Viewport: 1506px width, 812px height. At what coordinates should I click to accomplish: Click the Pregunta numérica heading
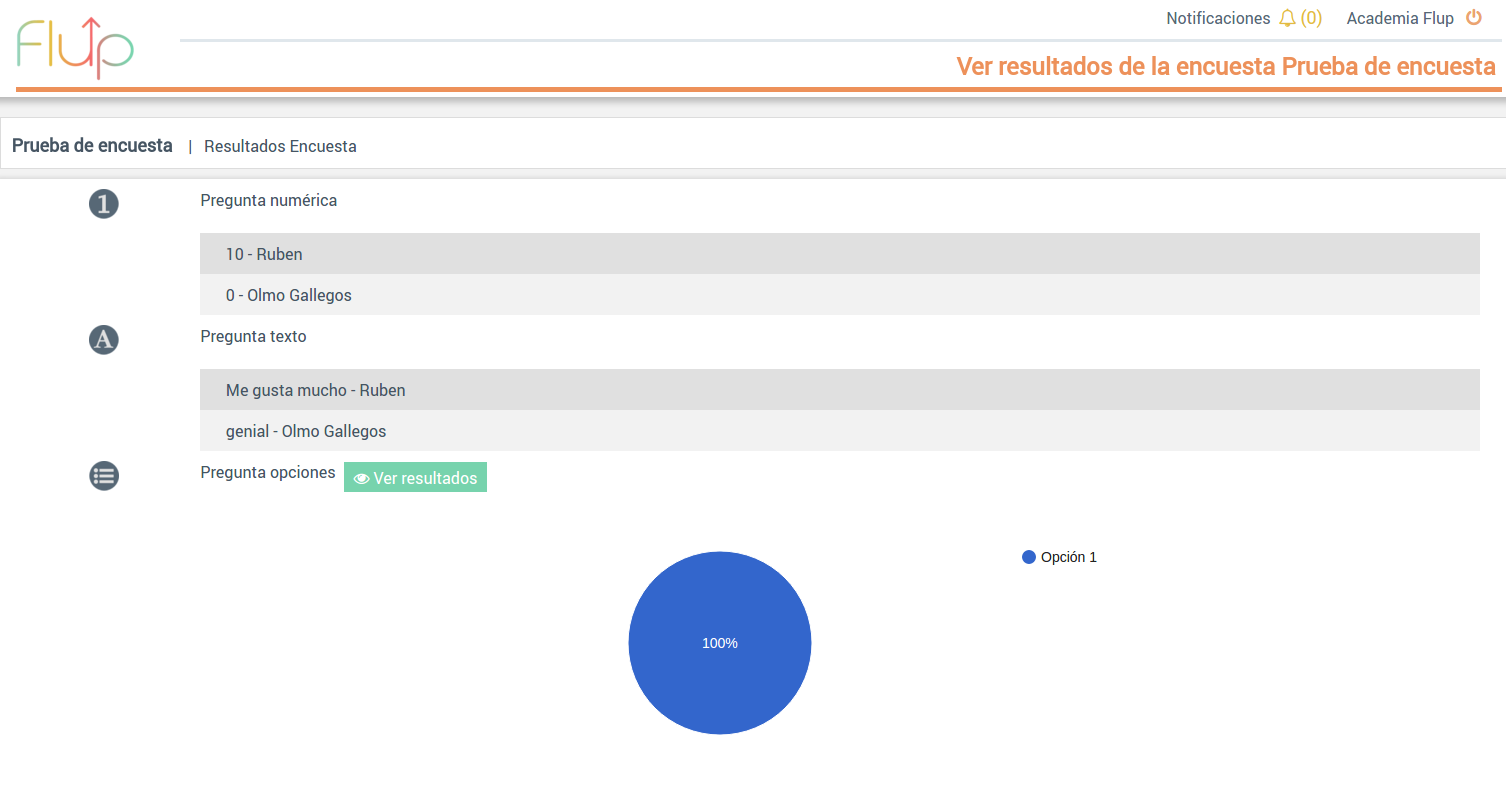point(269,200)
